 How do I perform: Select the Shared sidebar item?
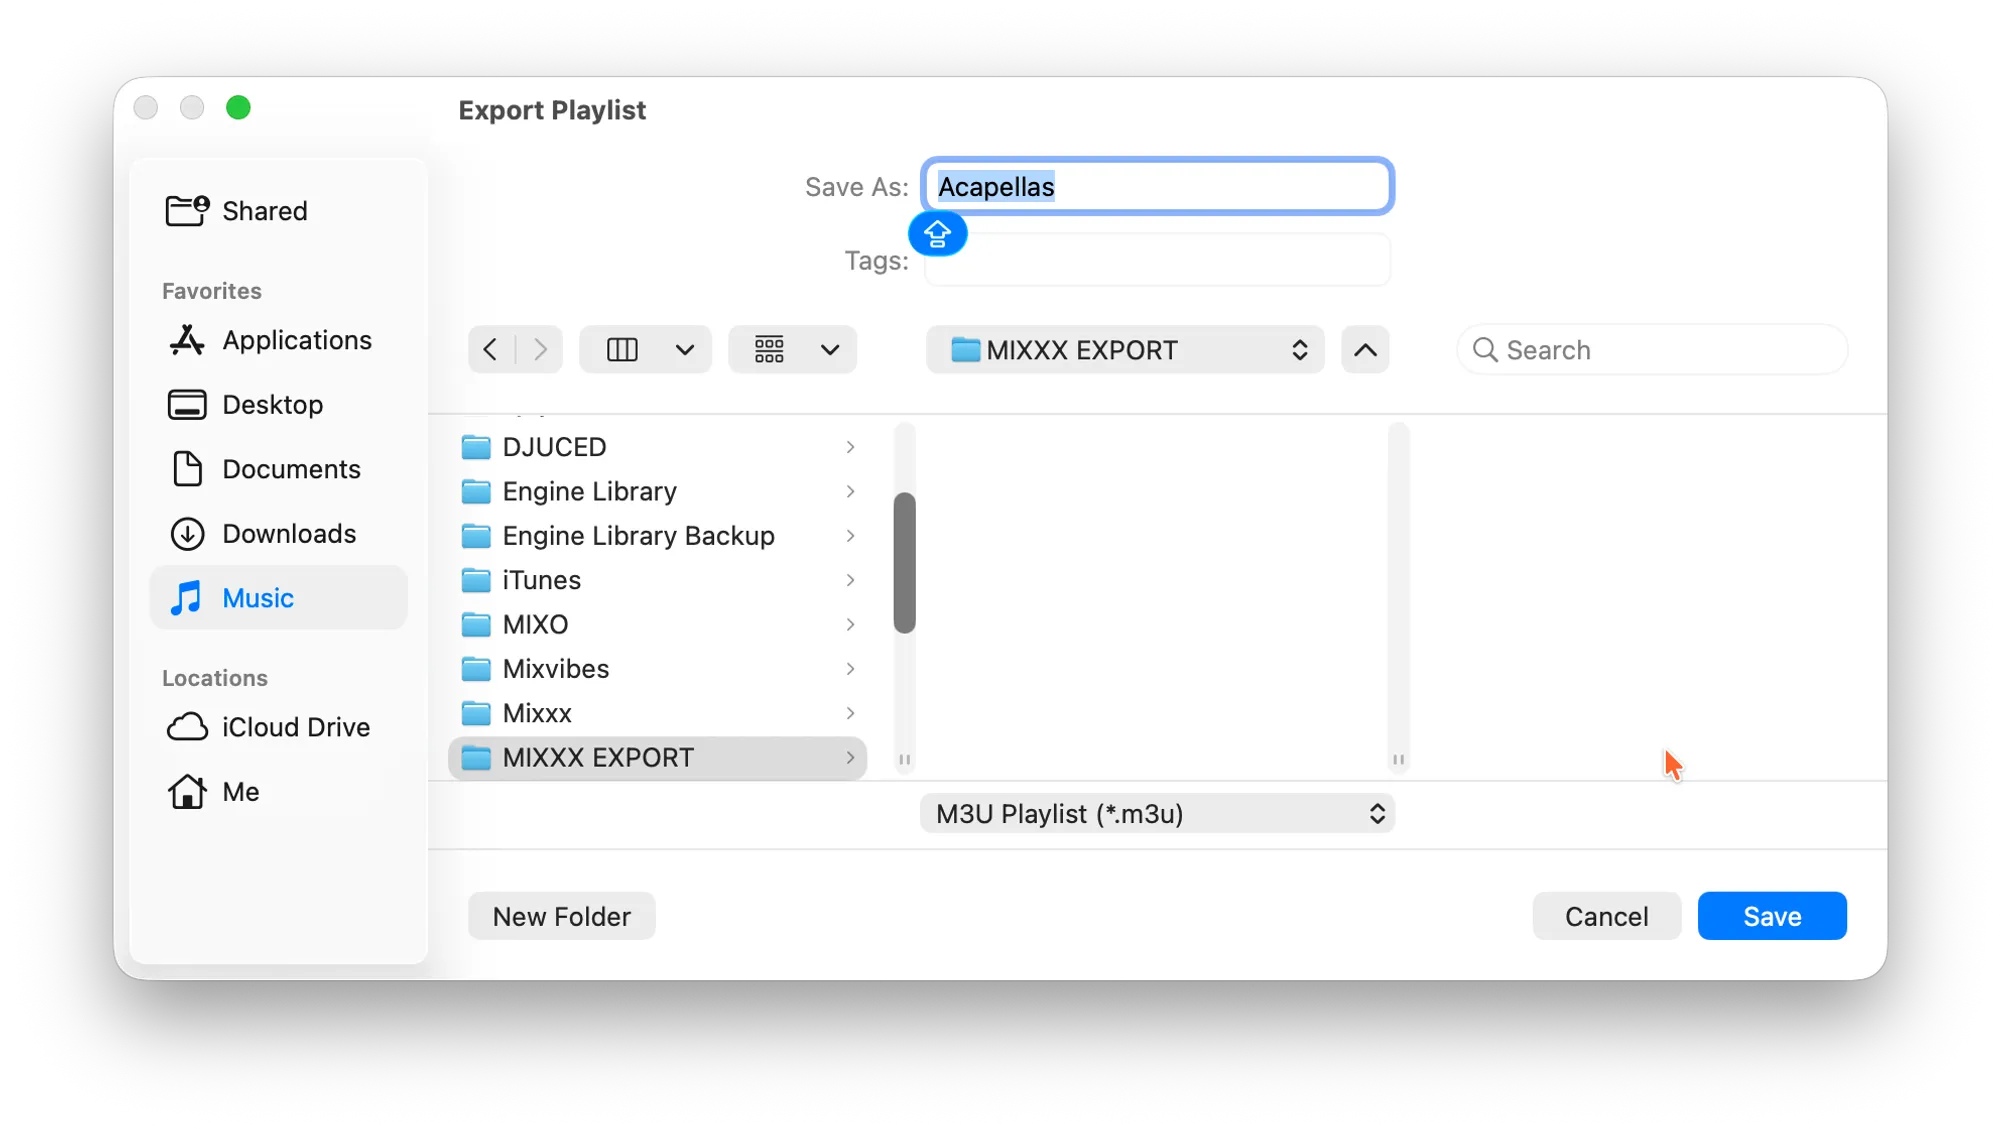[x=264, y=211]
